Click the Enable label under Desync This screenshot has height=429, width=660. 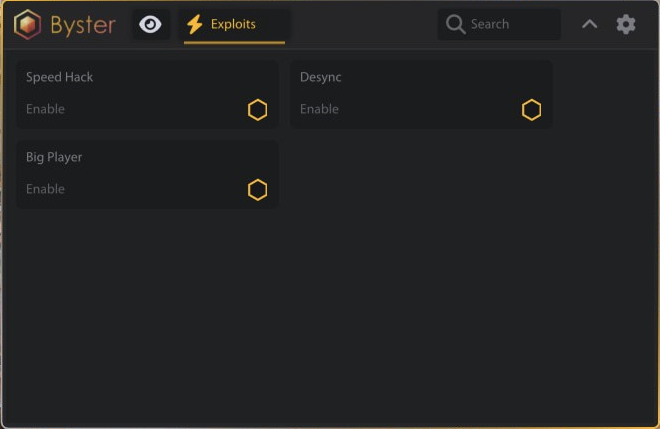tap(320, 109)
